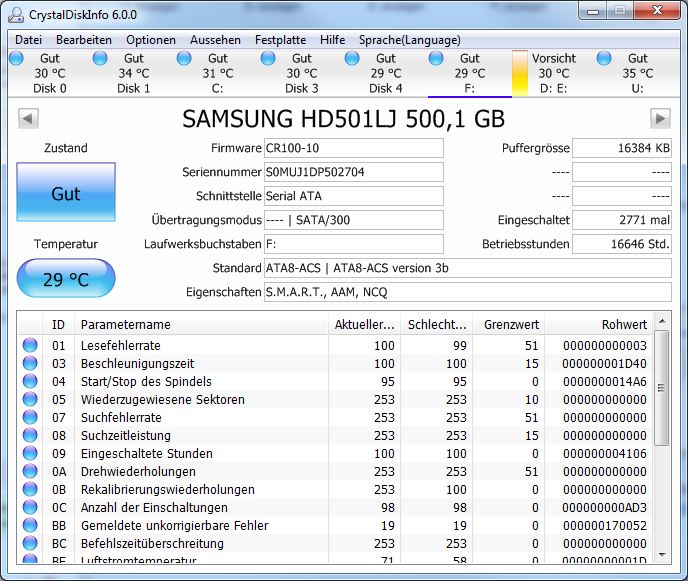Click status dot for Gemeldete unkorrigierbare Fehler

(x=30, y=525)
